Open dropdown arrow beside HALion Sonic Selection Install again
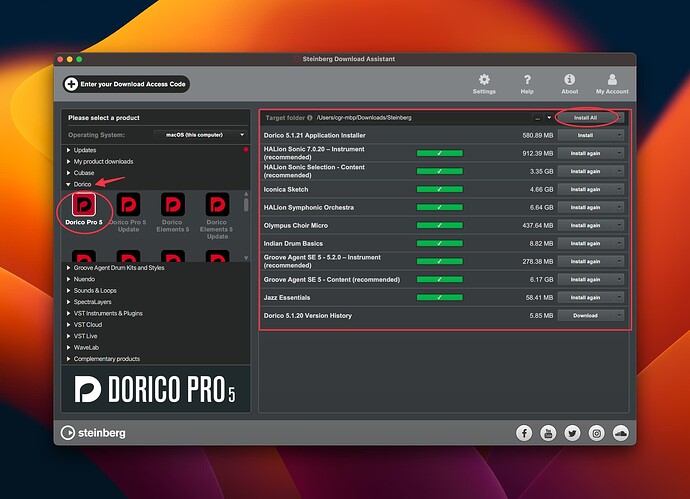 (619, 171)
